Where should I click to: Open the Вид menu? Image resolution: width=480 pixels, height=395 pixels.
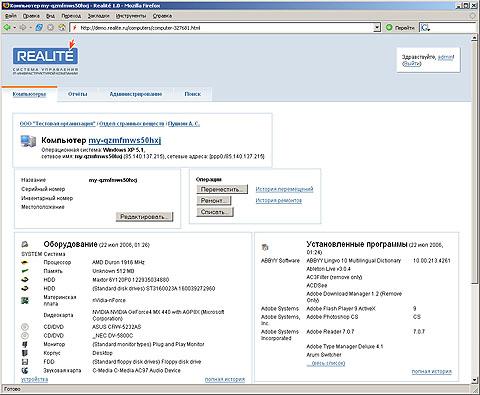[x=50, y=16]
